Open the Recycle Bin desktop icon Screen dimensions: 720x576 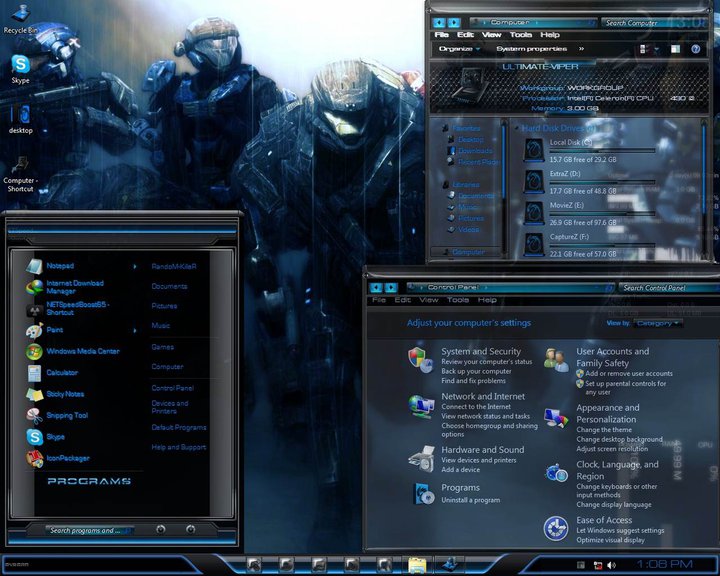(20, 19)
